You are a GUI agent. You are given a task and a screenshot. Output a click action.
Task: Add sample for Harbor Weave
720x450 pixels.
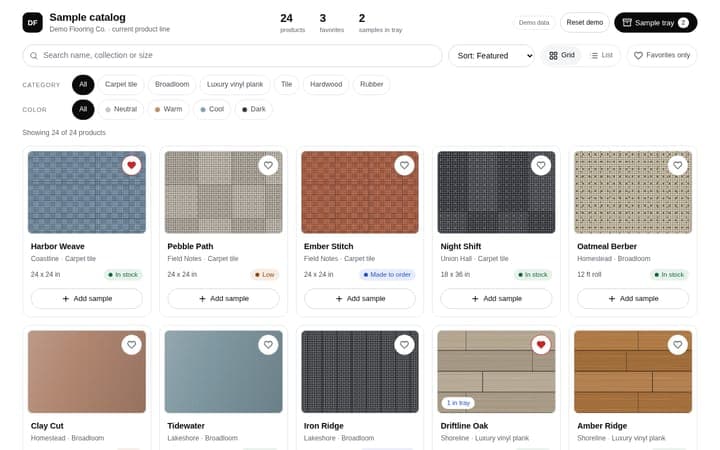[87, 298]
